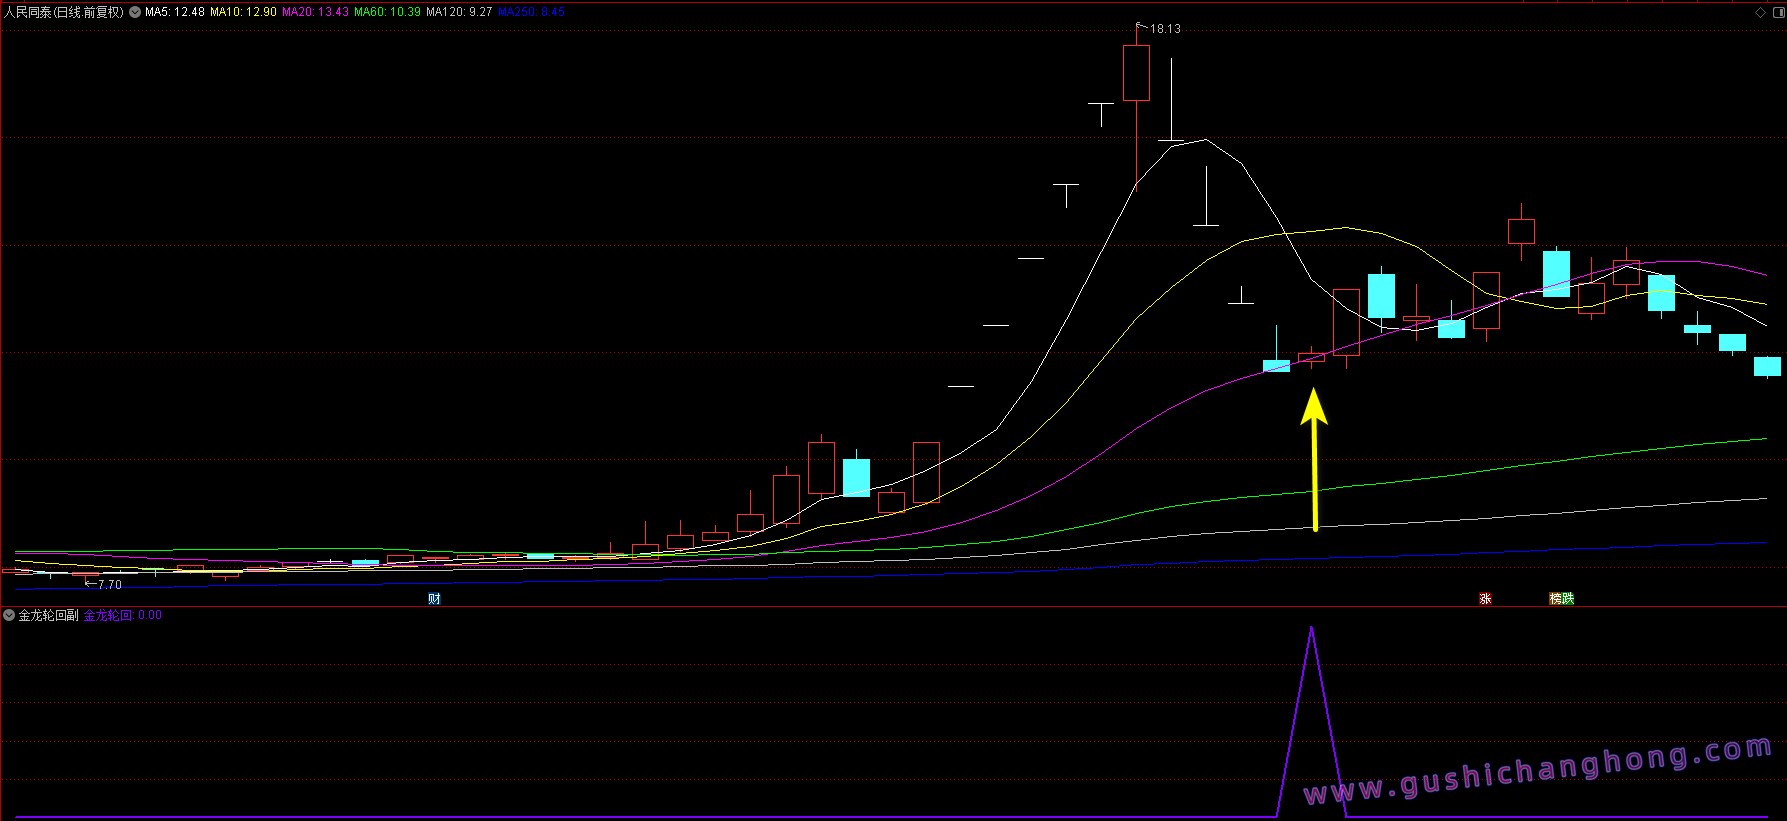The width and height of the screenshot is (1787, 821).
Task: Toggle the side panel icon at top-right
Action: (1778, 12)
